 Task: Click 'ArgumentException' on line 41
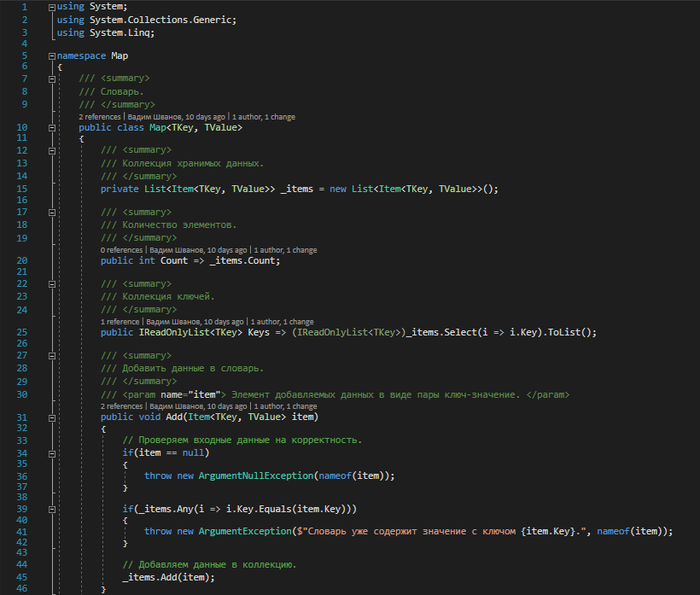point(245,531)
